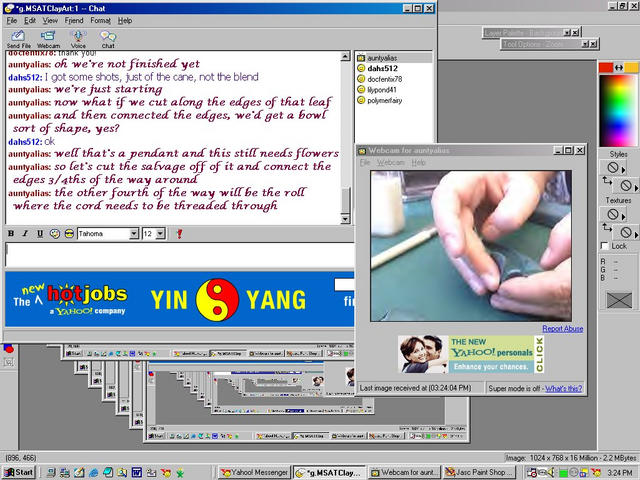The width and height of the screenshot is (640, 480).
Task: Click the chat scrollbar down arrow
Action: point(345,219)
